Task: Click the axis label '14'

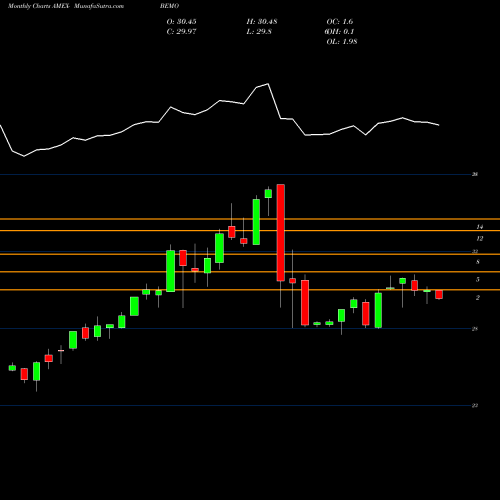Action: 480,227
